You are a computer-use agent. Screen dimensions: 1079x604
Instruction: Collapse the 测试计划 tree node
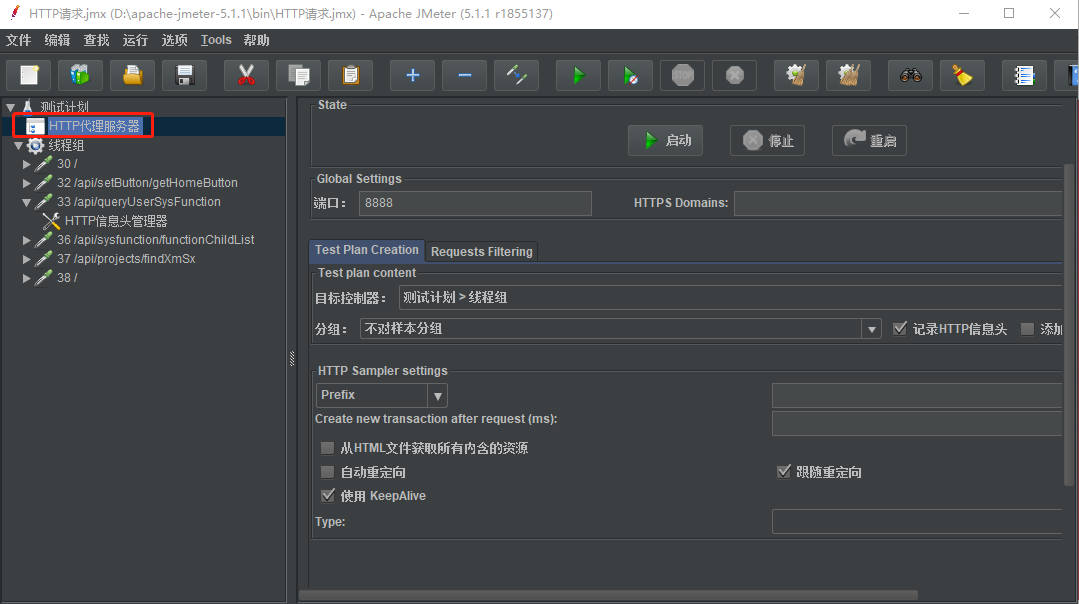tap(10, 107)
